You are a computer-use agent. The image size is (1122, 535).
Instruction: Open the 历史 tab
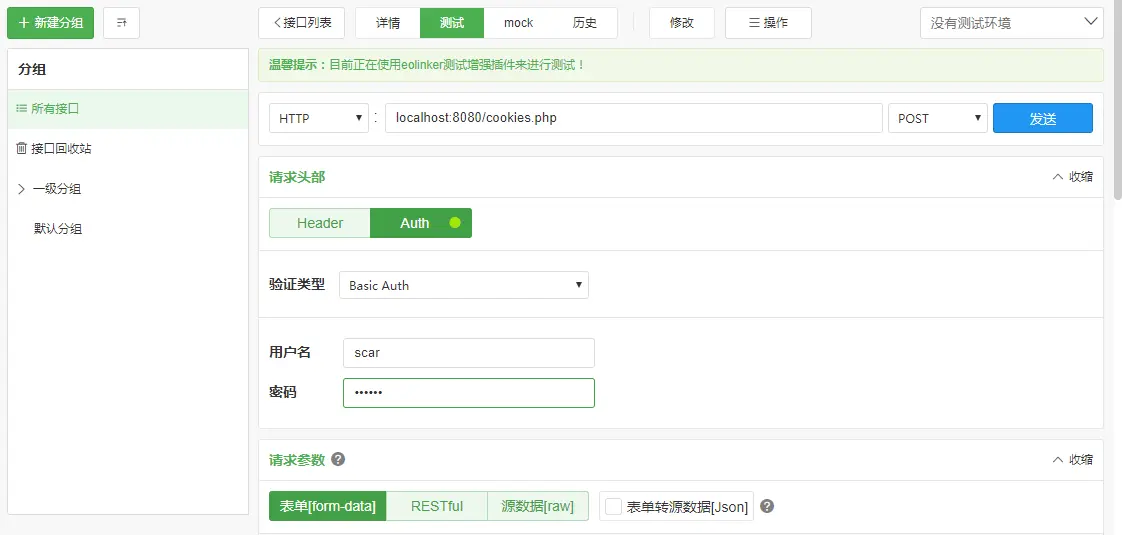click(x=585, y=23)
